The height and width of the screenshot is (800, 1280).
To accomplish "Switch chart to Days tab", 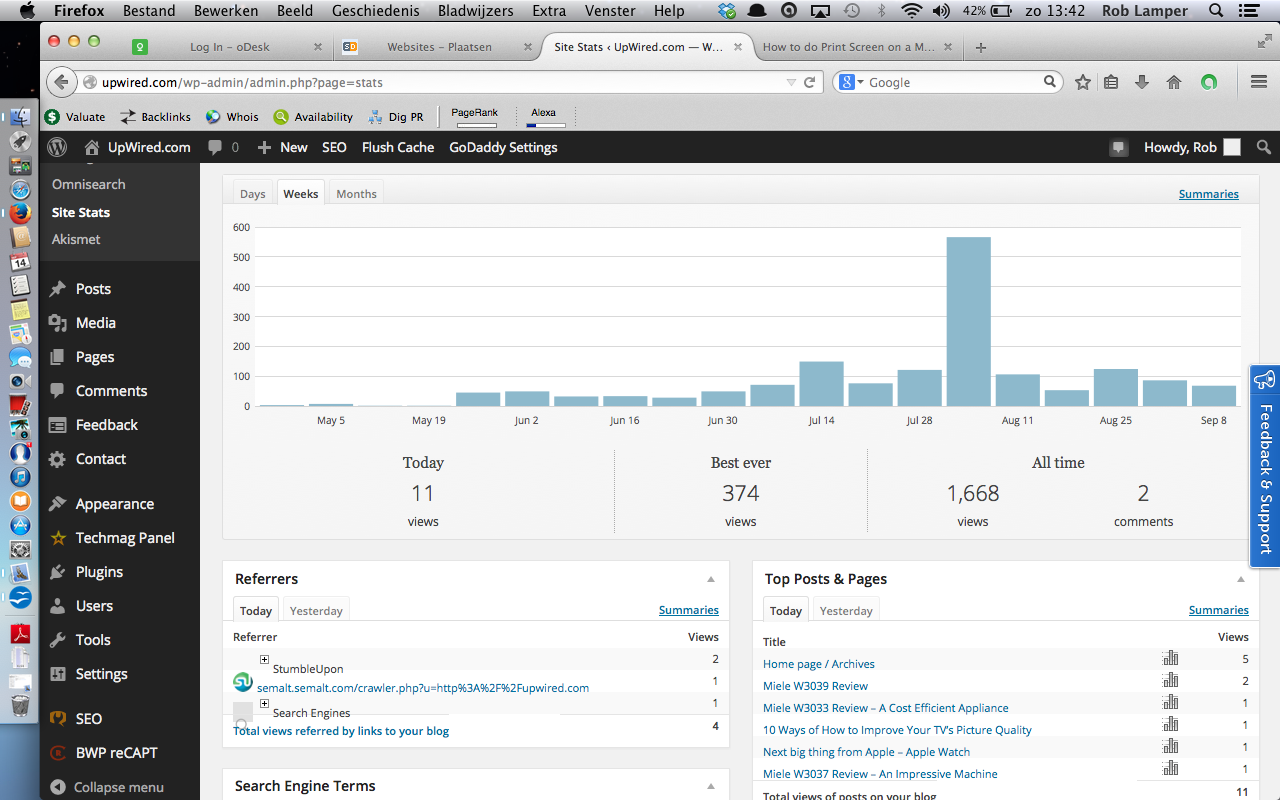I will tap(253, 194).
